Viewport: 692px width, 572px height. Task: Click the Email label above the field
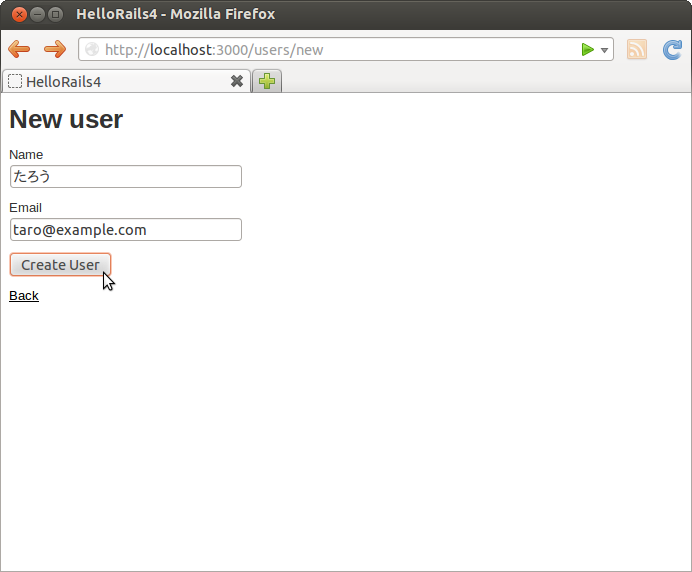(26, 208)
